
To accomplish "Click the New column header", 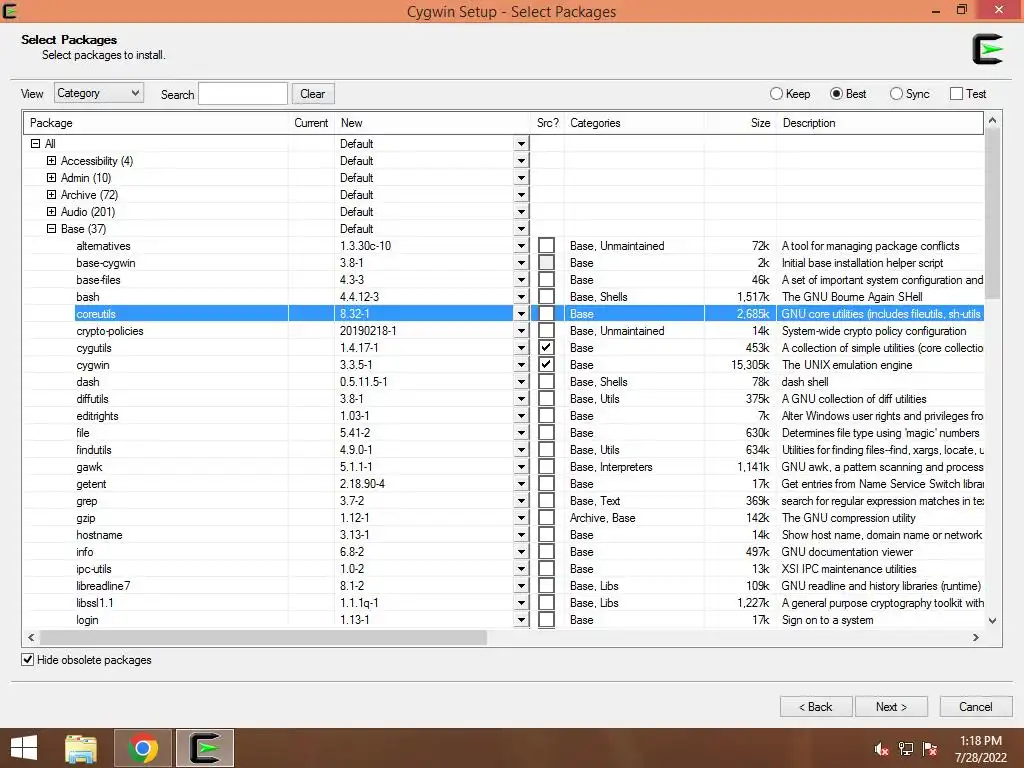I will pos(432,123).
